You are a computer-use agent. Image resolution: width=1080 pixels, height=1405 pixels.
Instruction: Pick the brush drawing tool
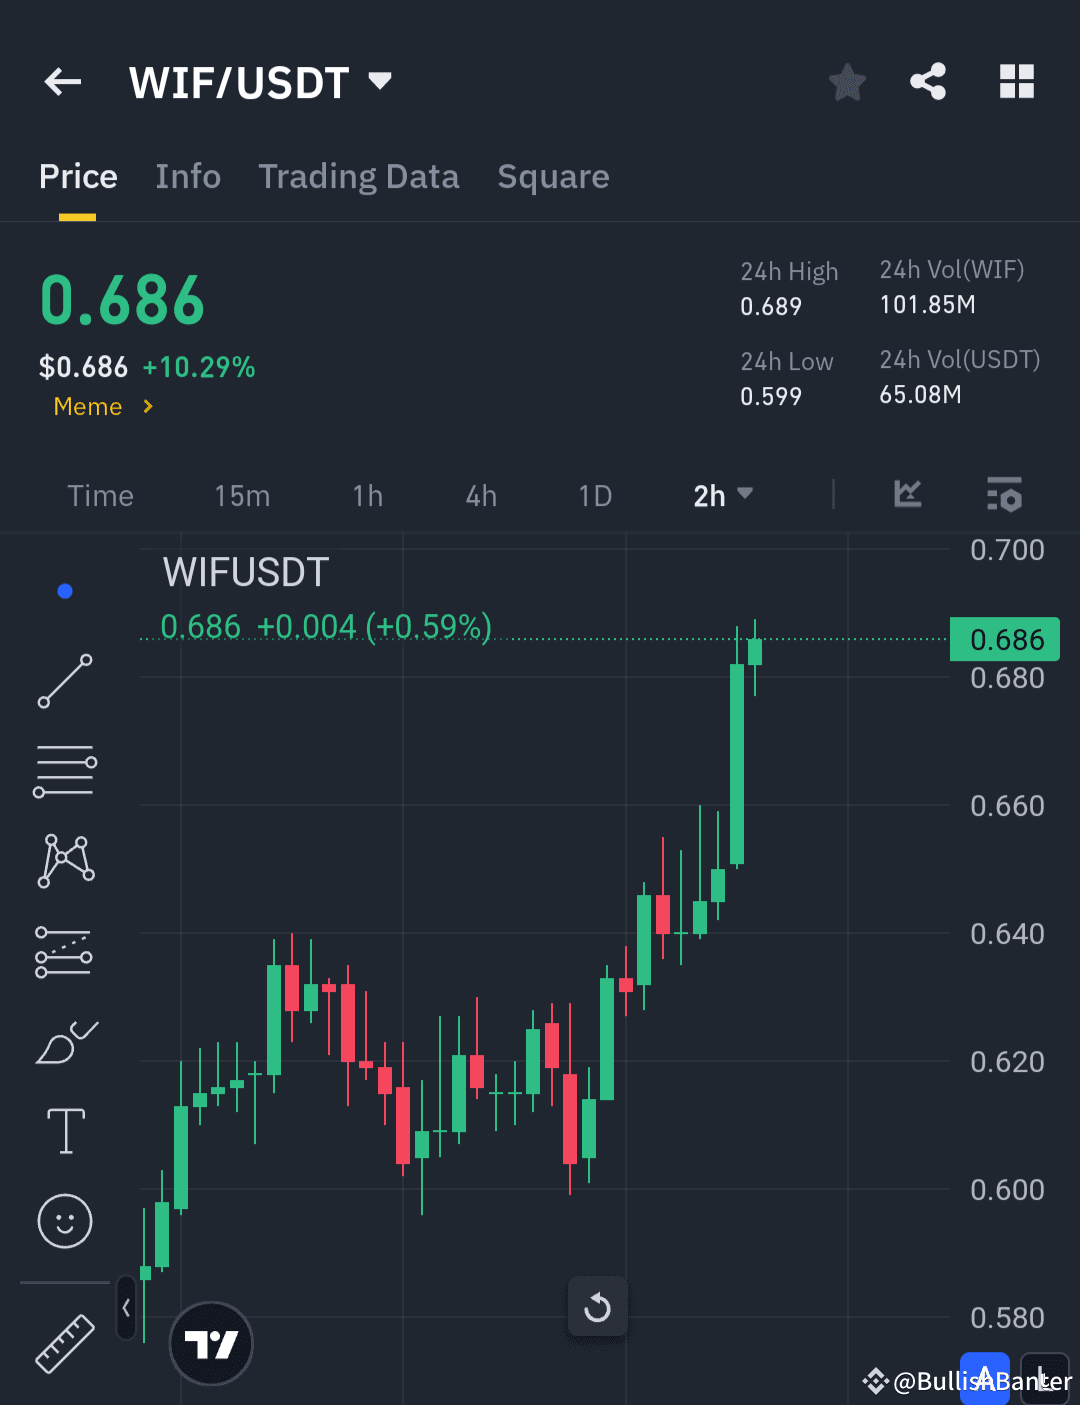[64, 1040]
